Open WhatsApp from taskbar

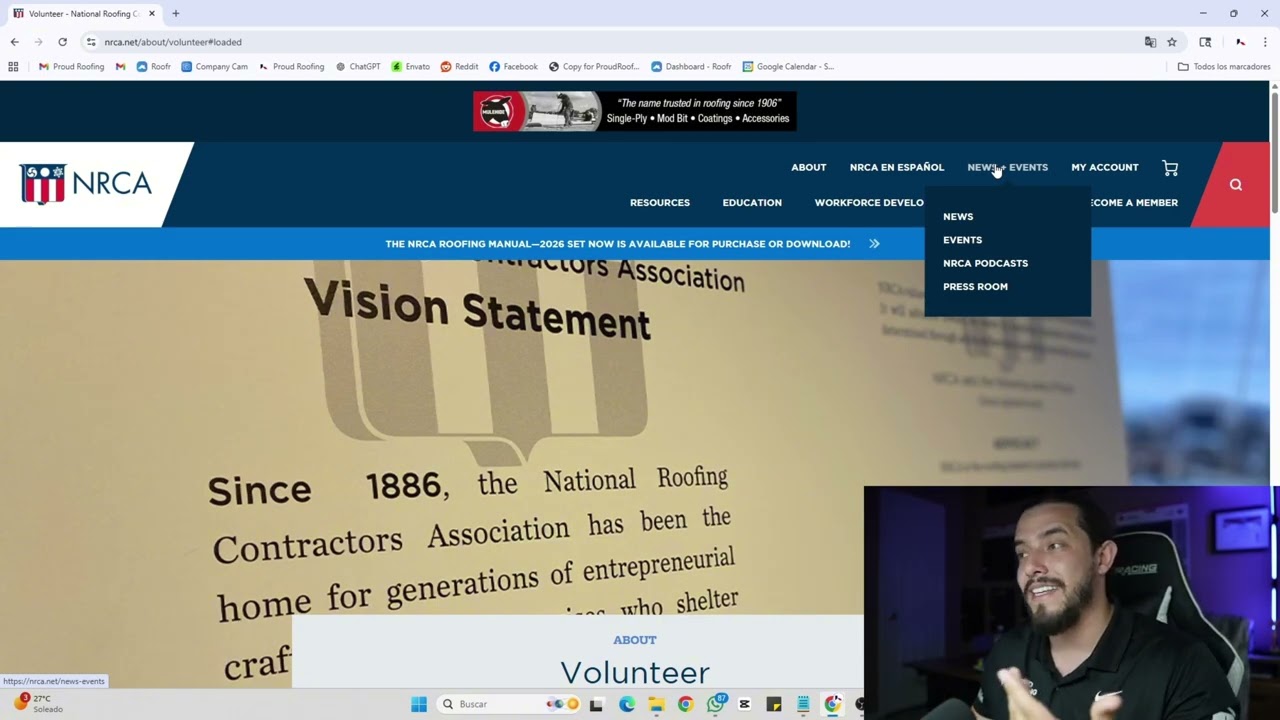point(715,704)
